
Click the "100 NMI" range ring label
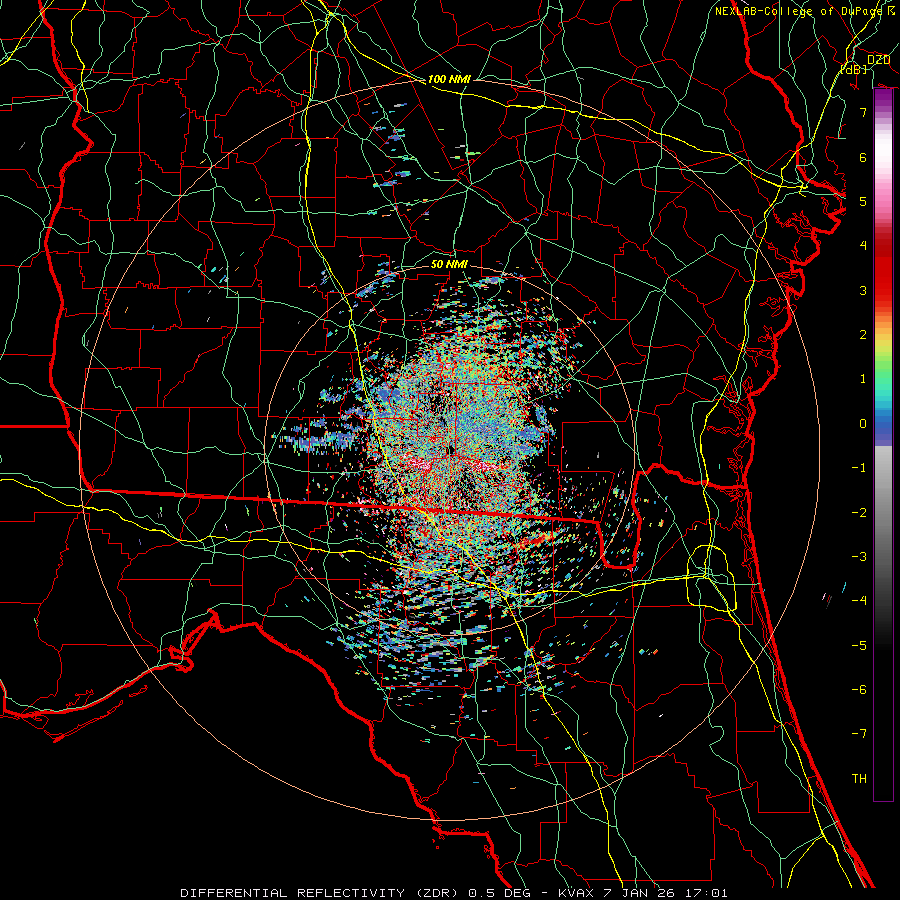(449, 79)
